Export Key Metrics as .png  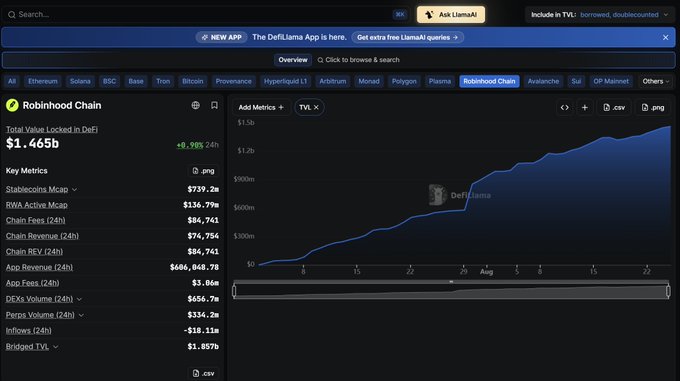tap(203, 171)
